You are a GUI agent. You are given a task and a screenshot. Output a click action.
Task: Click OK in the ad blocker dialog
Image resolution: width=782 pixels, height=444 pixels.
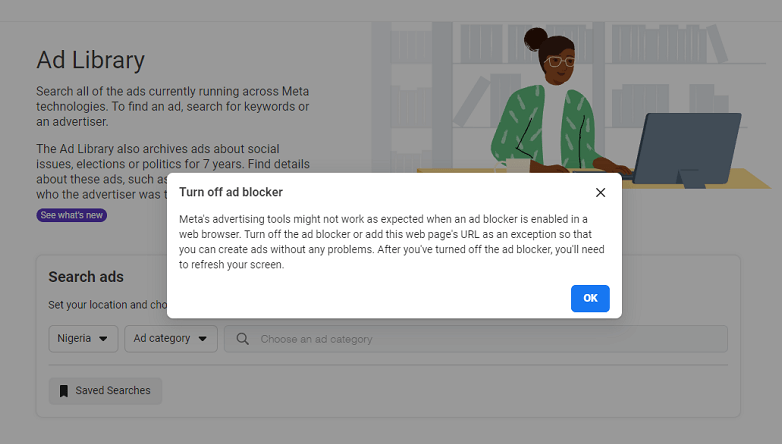(590, 298)
